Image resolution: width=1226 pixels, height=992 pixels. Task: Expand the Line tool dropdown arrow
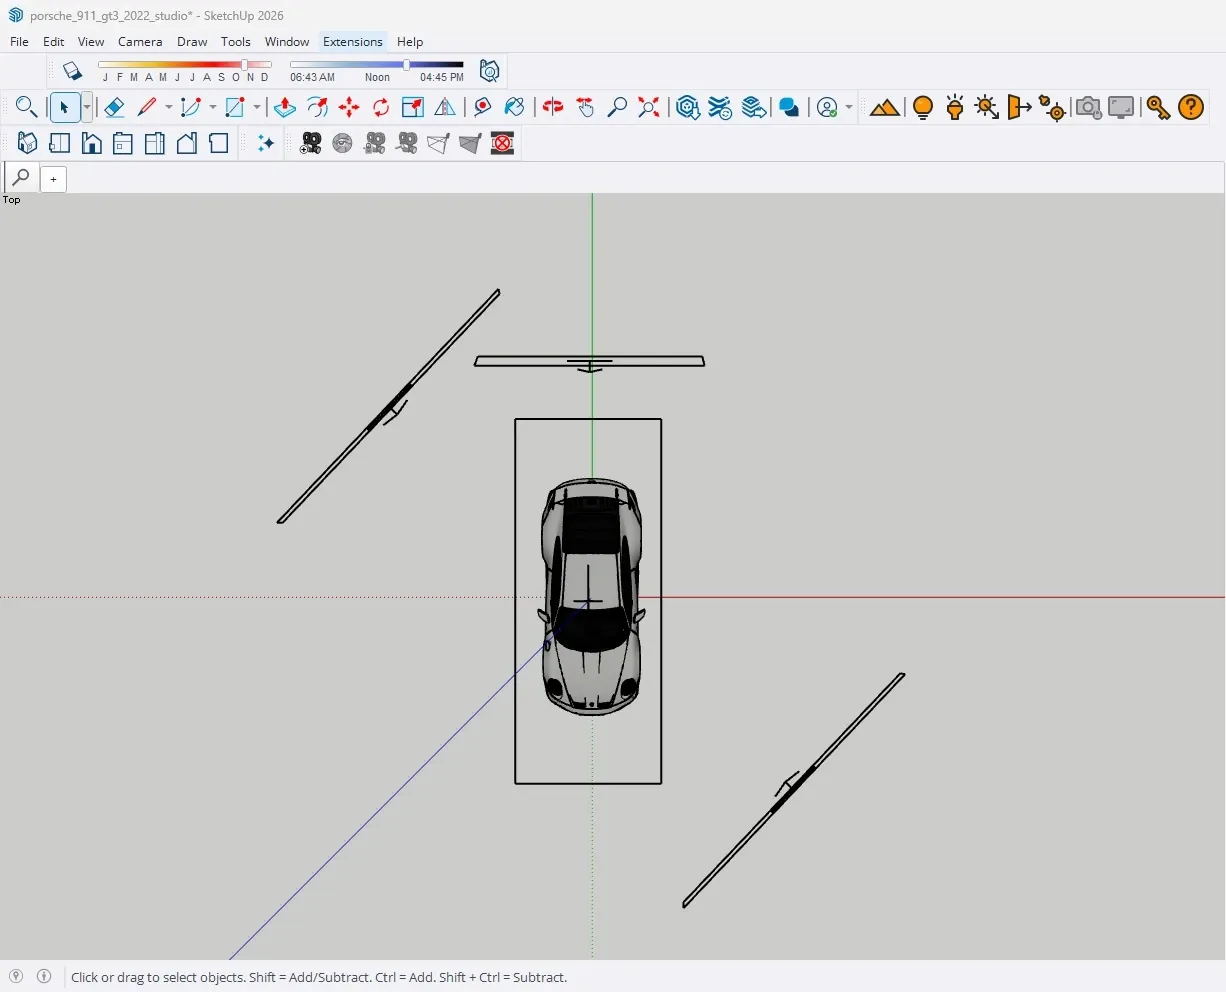pyautogui.click(x=168, y=107)
